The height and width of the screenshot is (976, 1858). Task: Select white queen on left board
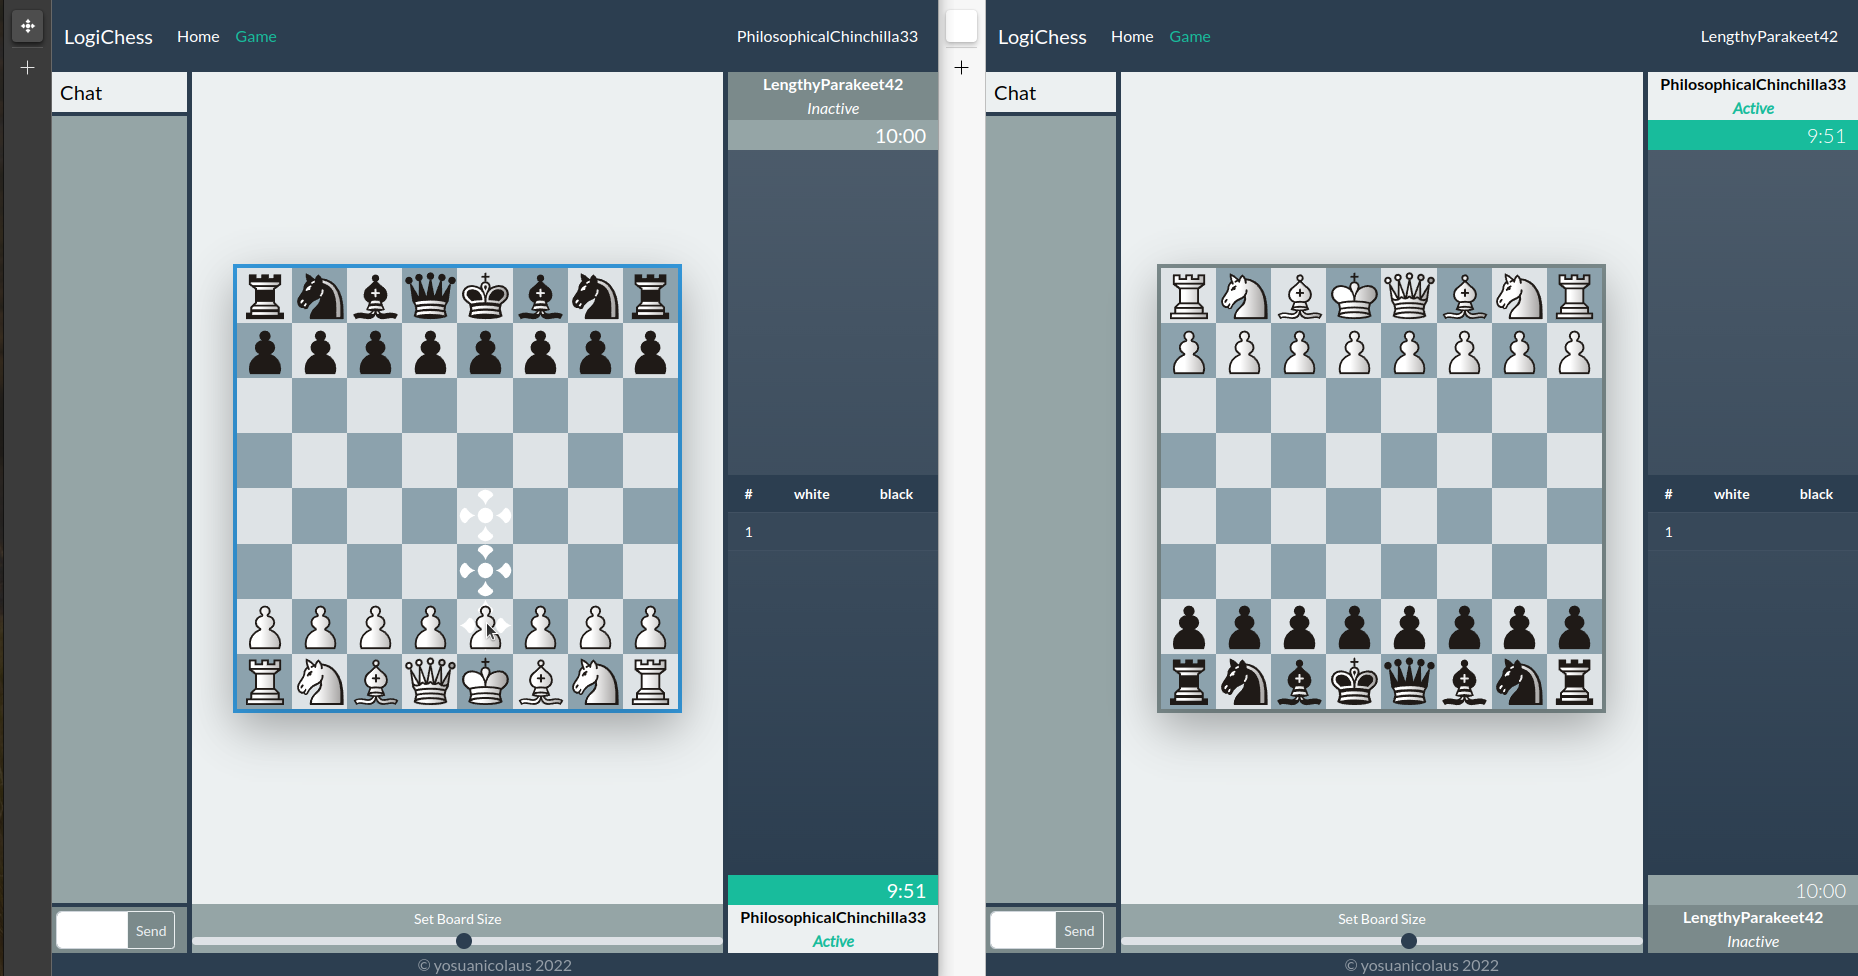click(x=430, y=682)
